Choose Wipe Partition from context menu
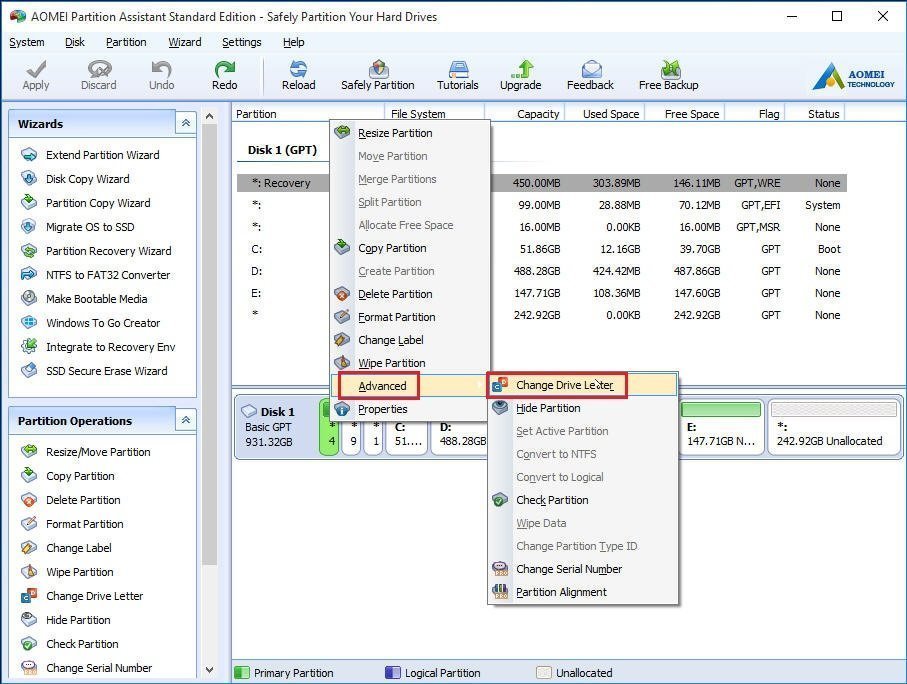907x684 pixels. 410,363
